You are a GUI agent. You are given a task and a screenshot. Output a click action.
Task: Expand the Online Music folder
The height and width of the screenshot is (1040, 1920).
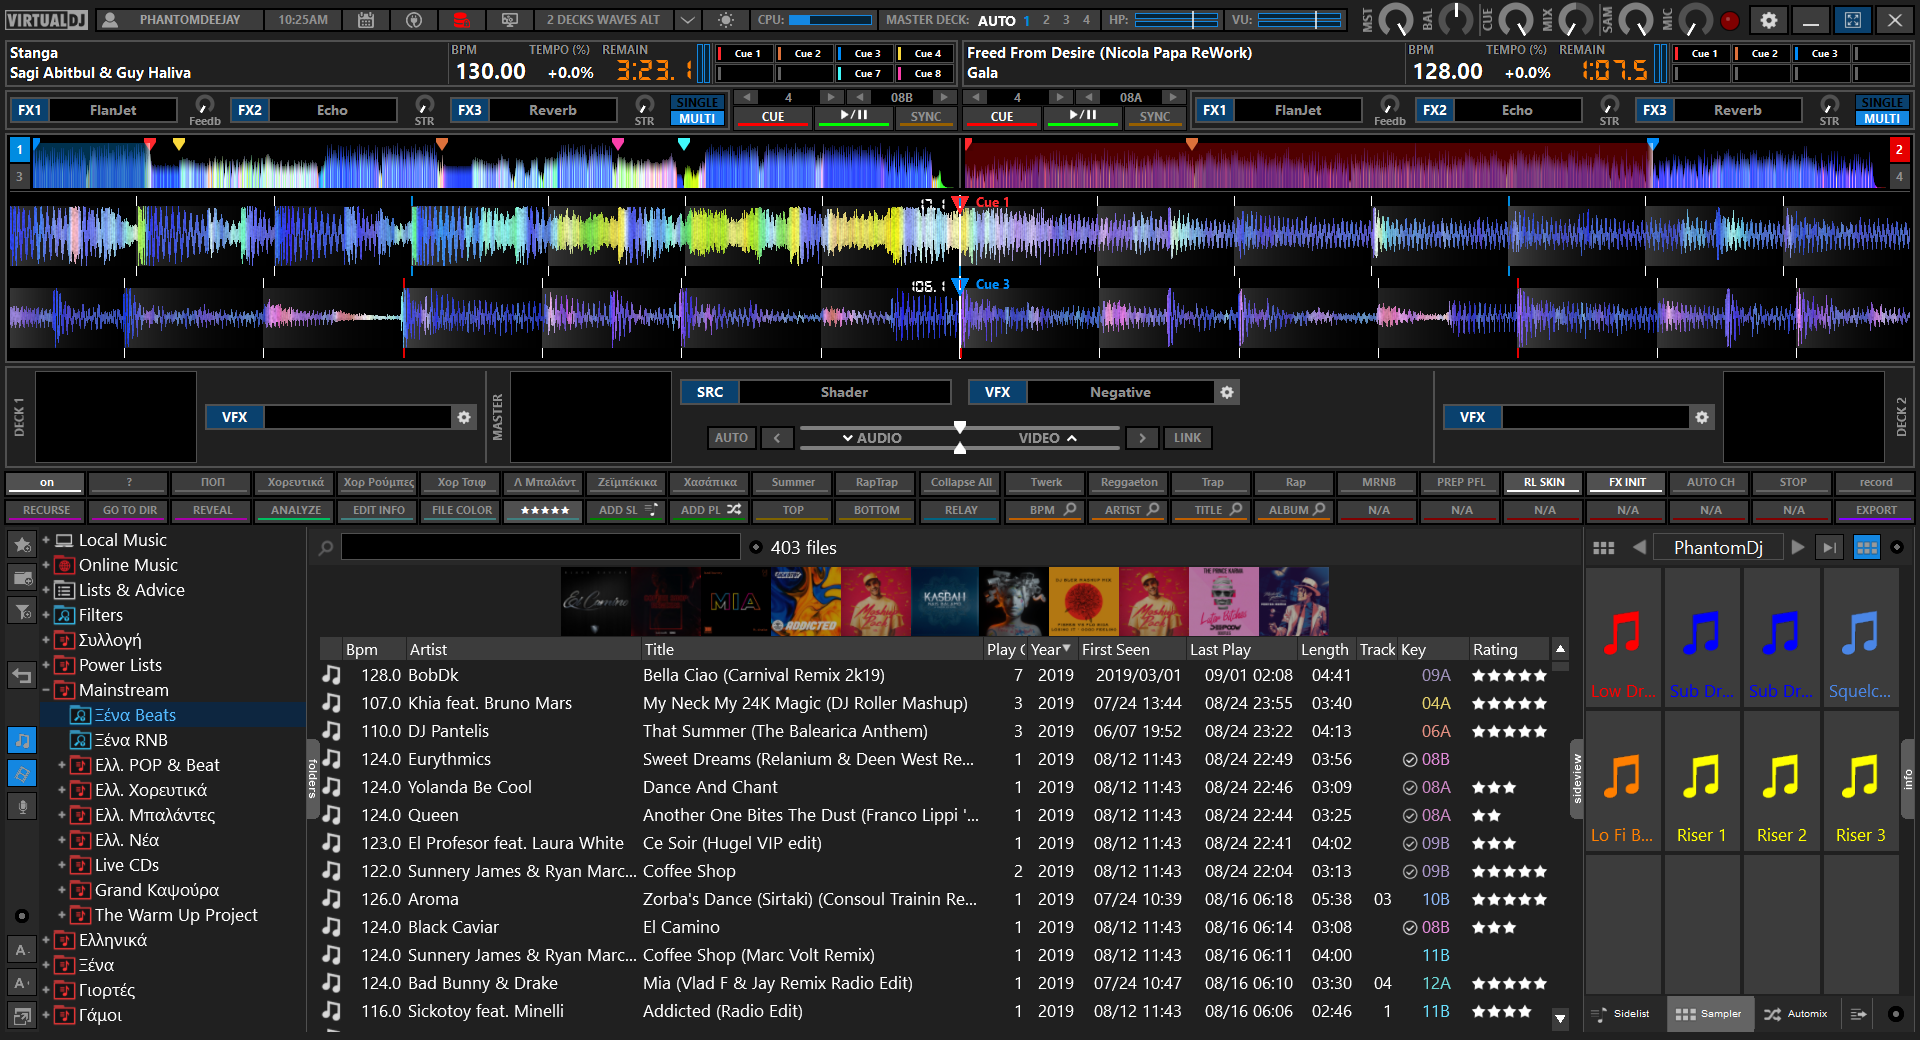(46, 565)
